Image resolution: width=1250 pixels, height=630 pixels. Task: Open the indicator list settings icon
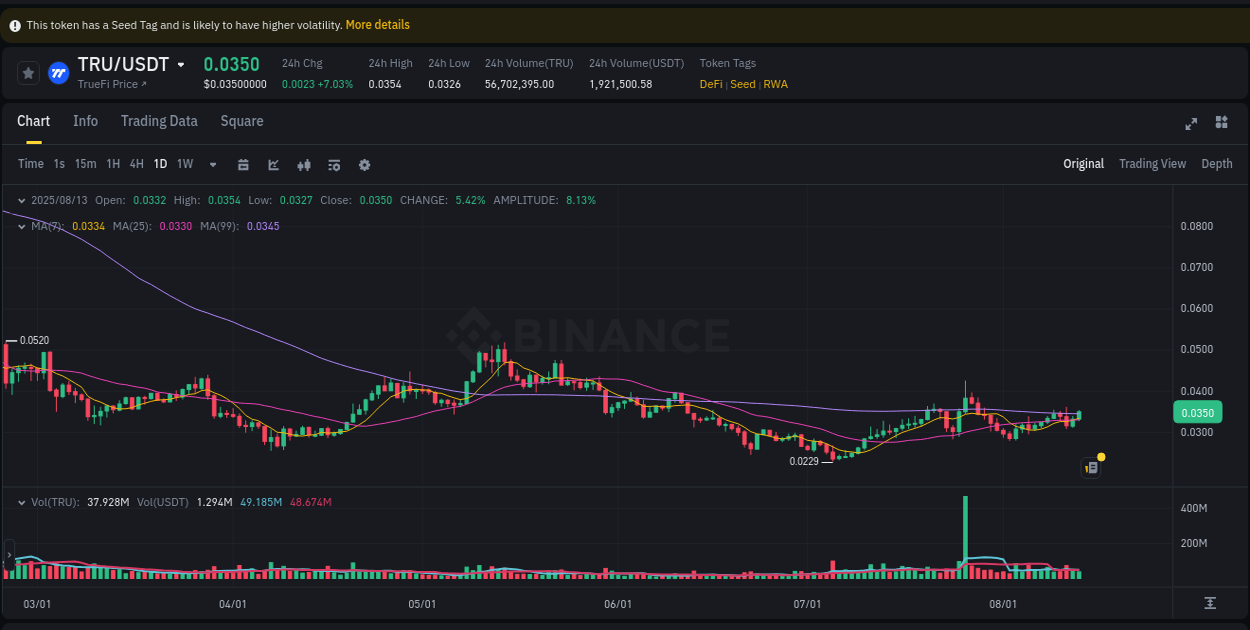pyautogui.click(x=334, y=164)
